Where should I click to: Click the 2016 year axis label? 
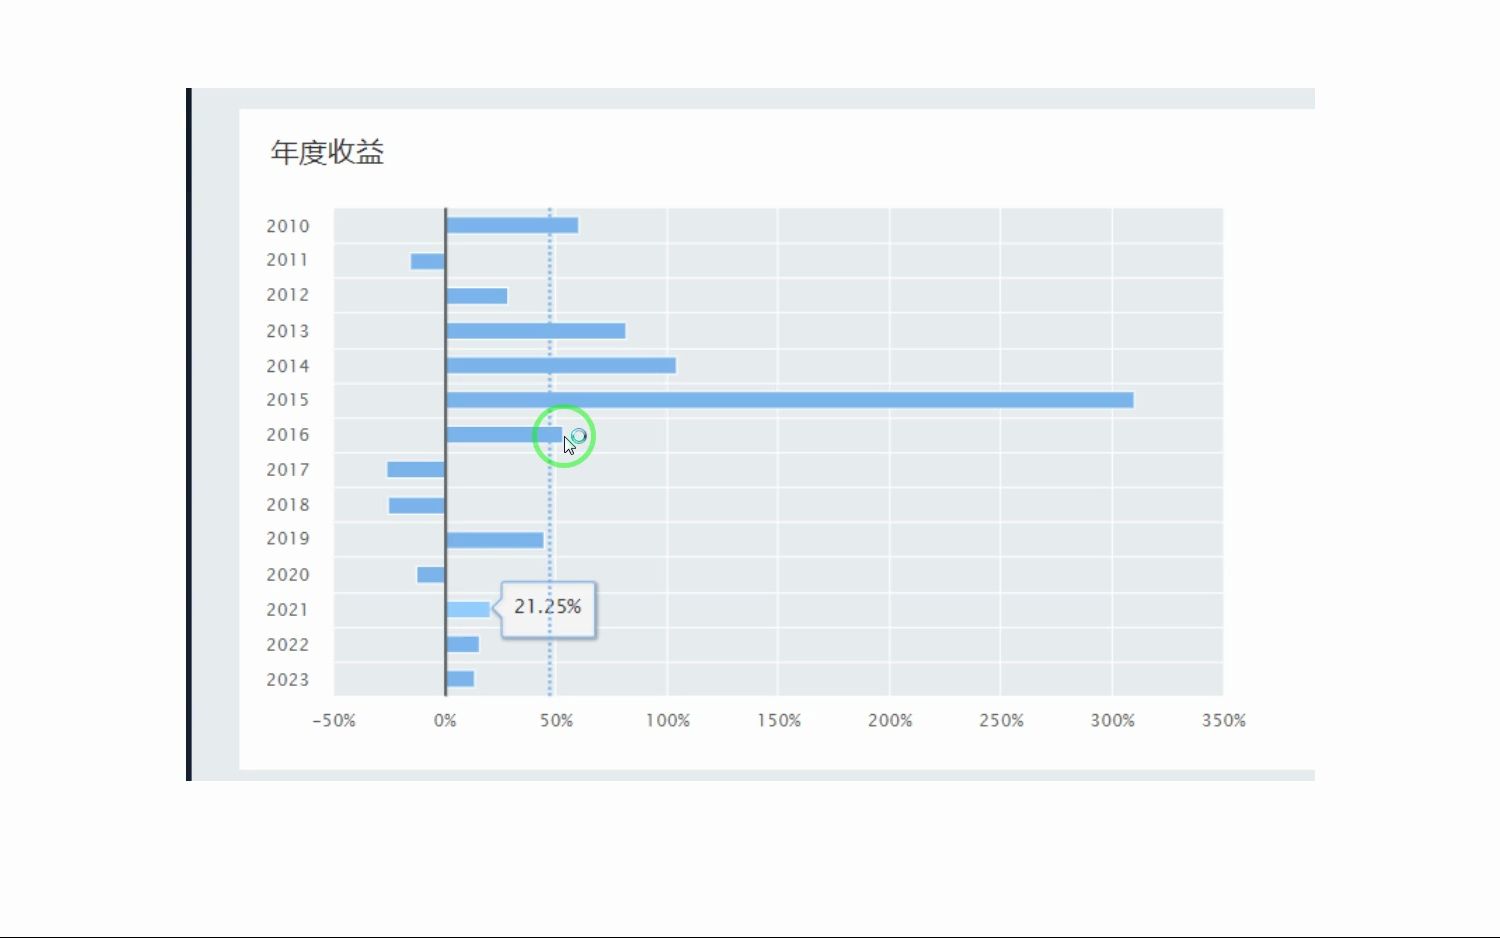click(288, 435)
